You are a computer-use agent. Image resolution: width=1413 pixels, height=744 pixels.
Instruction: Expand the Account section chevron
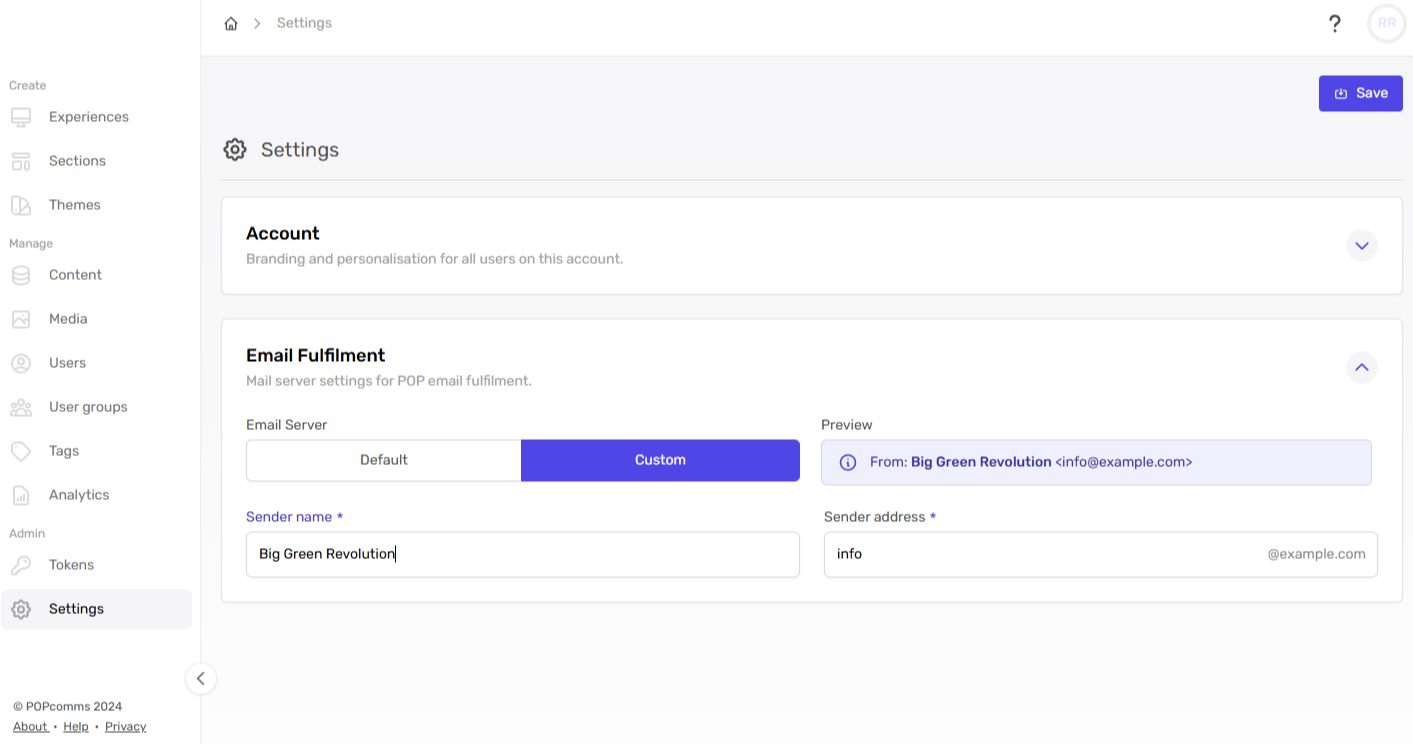pos(1362,245)
